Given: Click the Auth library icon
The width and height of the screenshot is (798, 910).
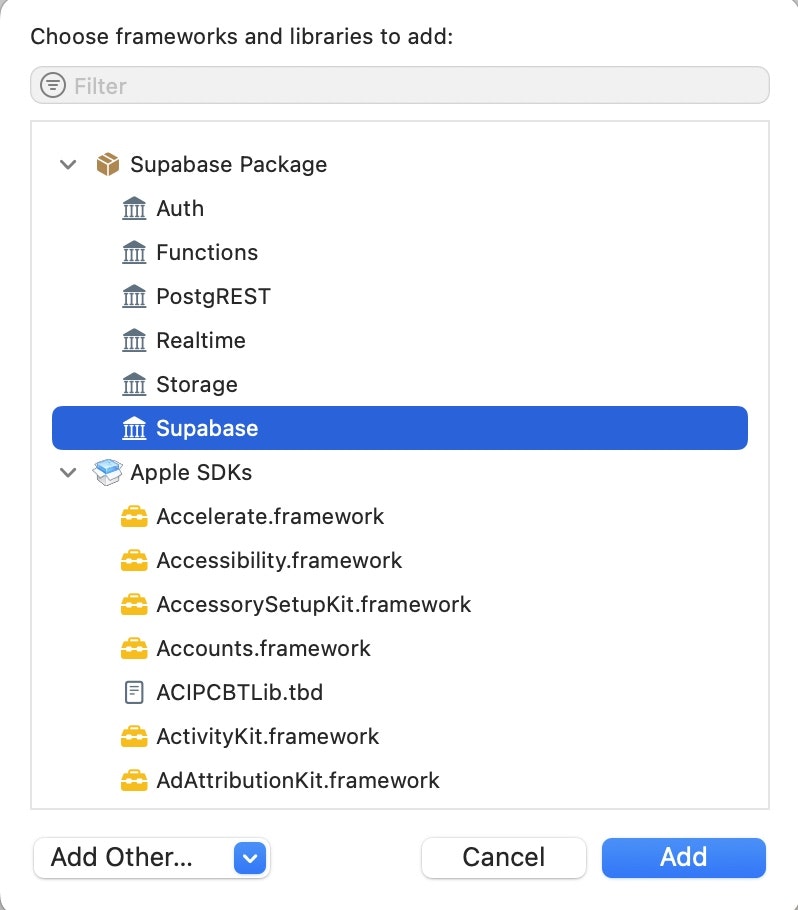Looking at the screenshot, I should click(133, 208).
